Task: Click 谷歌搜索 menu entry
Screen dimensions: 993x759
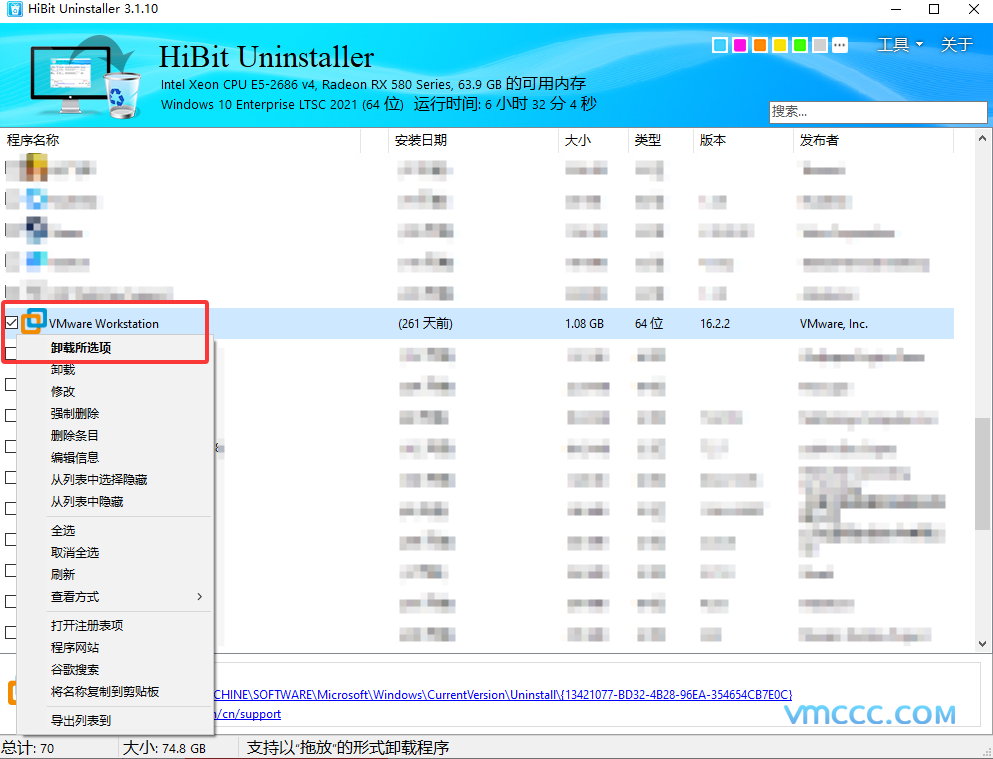Action: [x=75, y=670]
